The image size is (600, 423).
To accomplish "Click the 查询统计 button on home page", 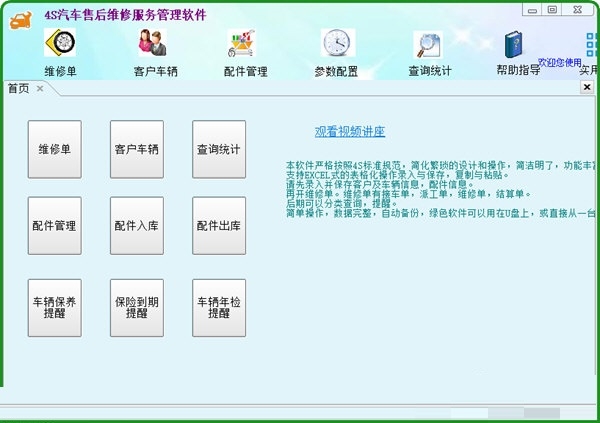I will [x=219, y=149].
